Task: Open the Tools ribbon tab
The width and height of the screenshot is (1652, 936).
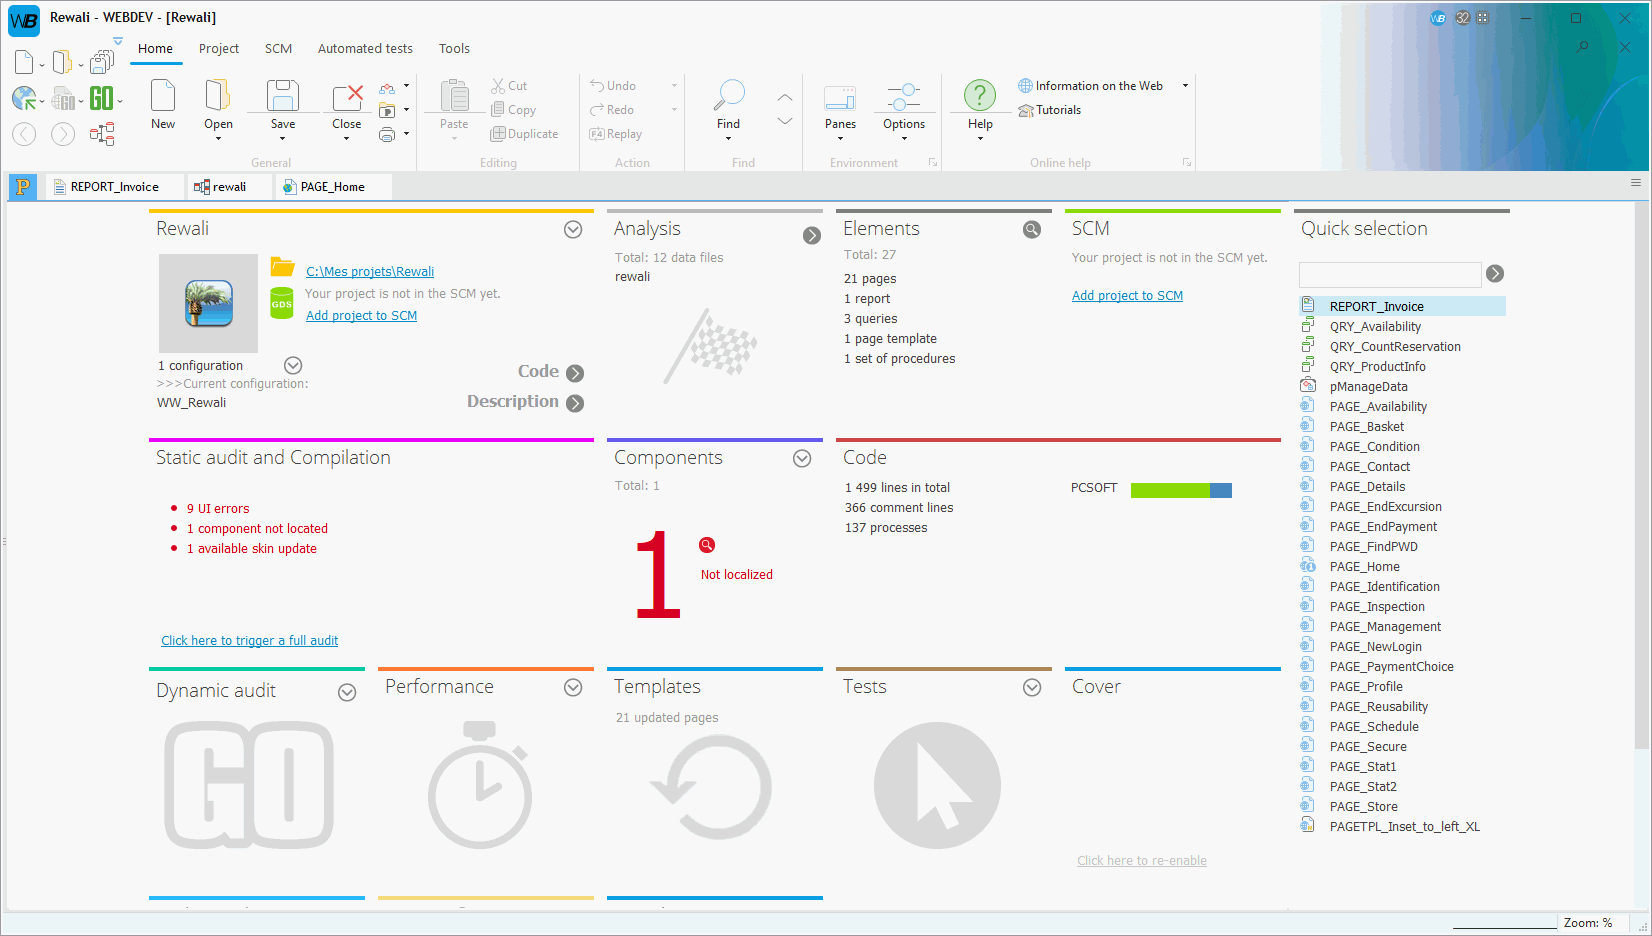Action: click(454, 48)
